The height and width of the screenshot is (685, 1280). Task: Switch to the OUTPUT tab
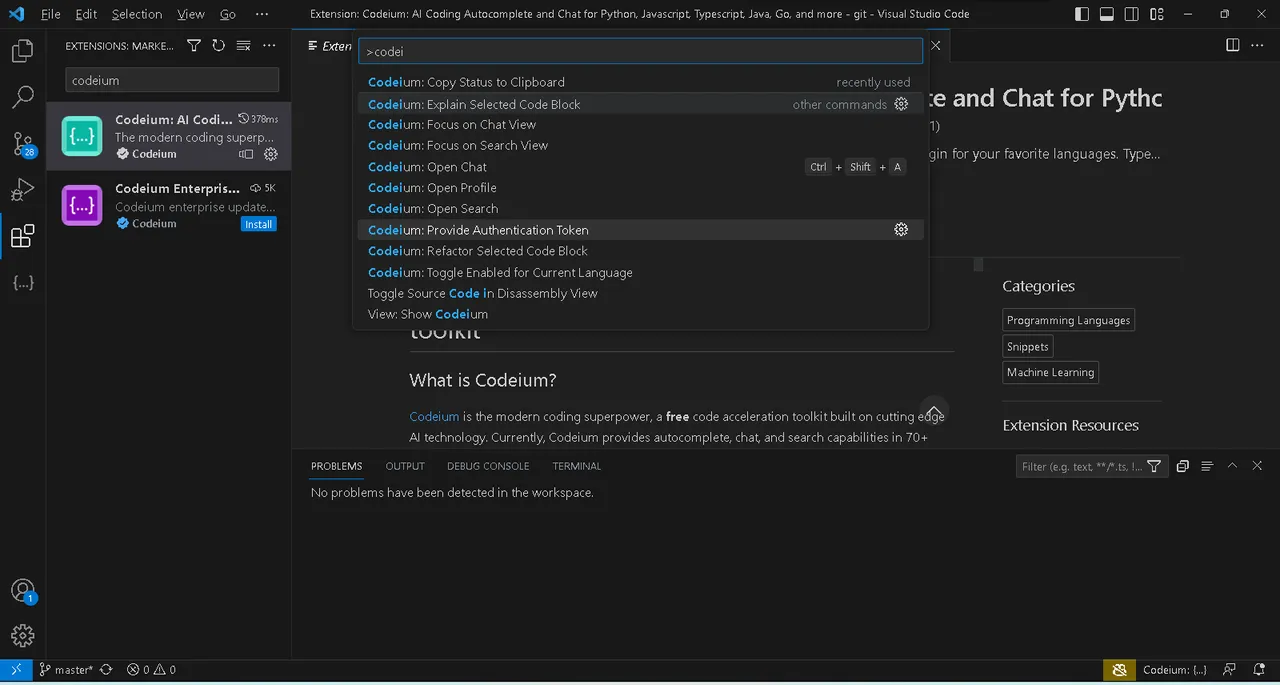tap(405, 466)
